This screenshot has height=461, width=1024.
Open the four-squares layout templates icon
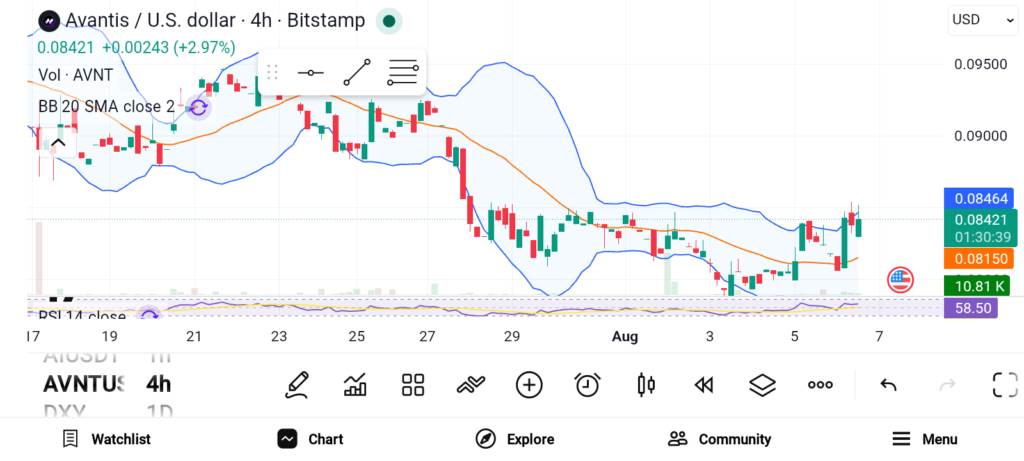point(413,385)
